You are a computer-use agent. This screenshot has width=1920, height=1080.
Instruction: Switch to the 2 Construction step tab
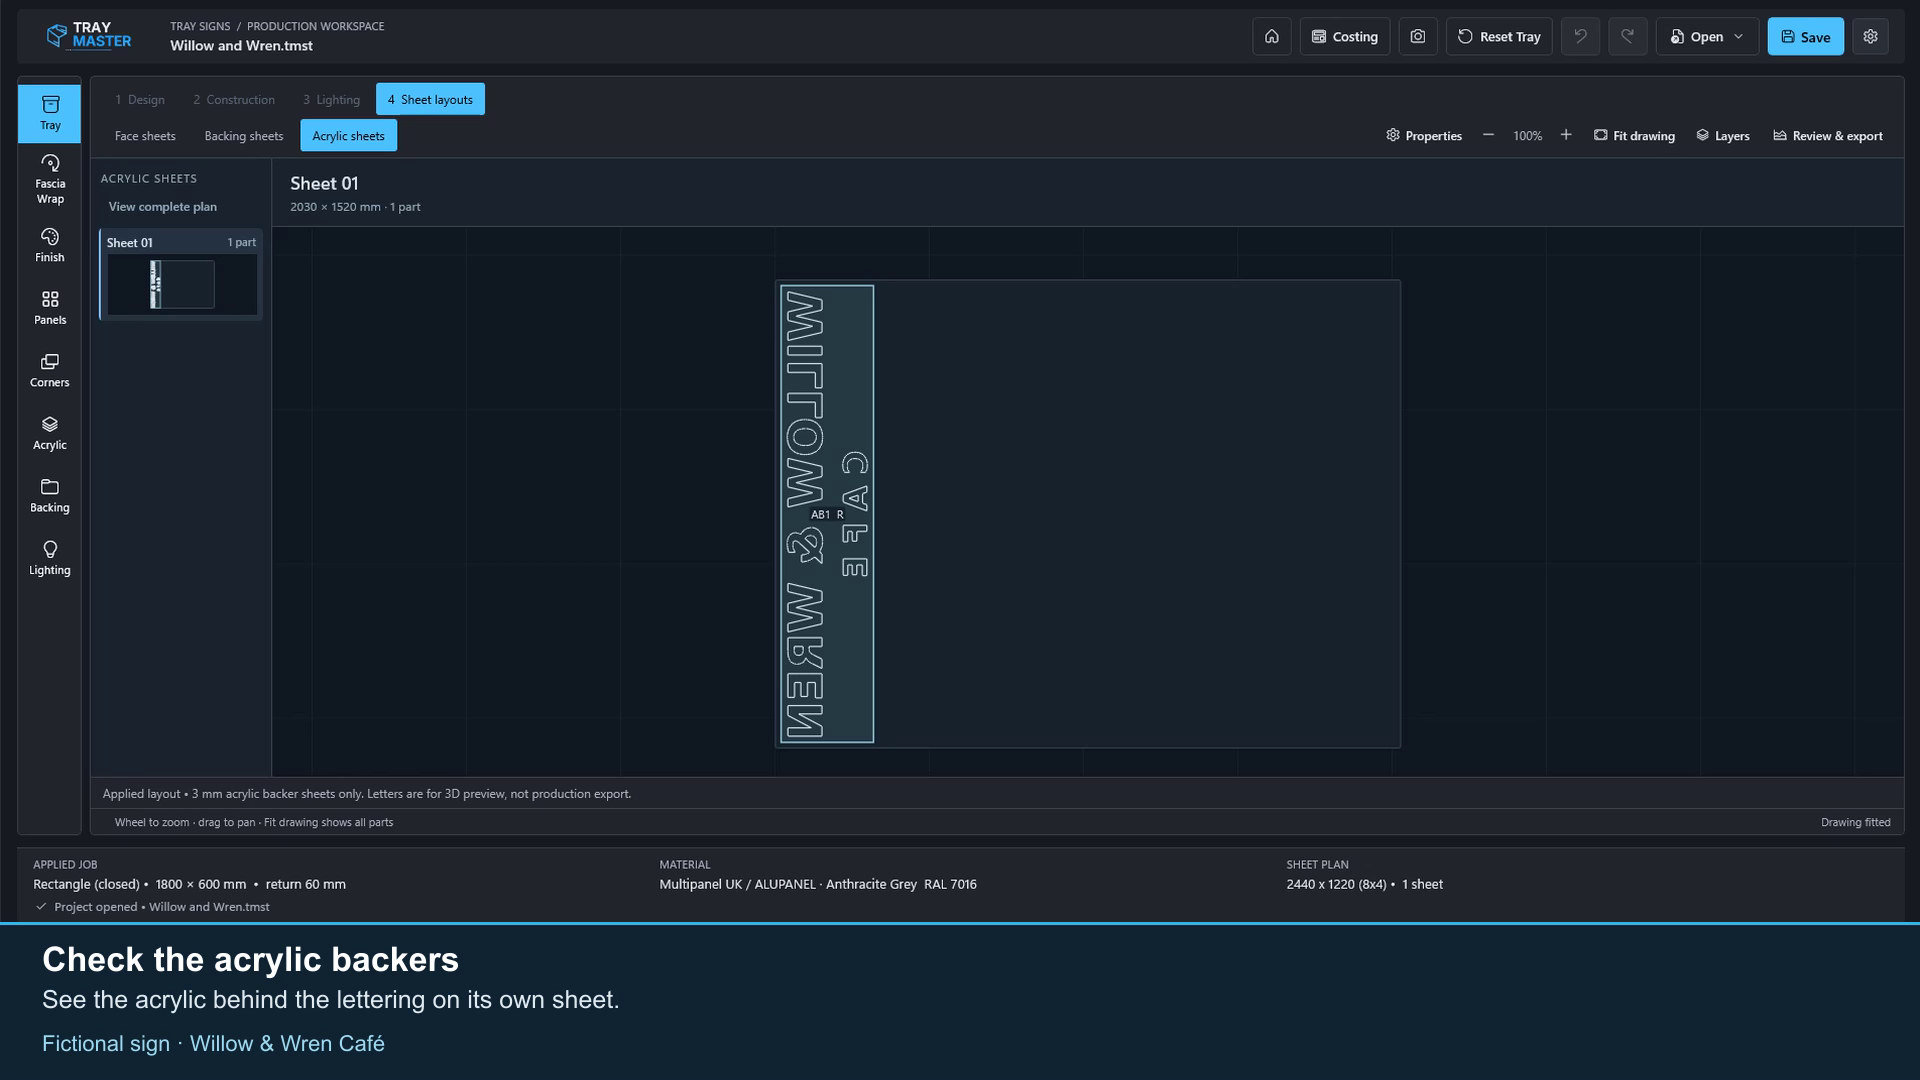tap(234, 99)
